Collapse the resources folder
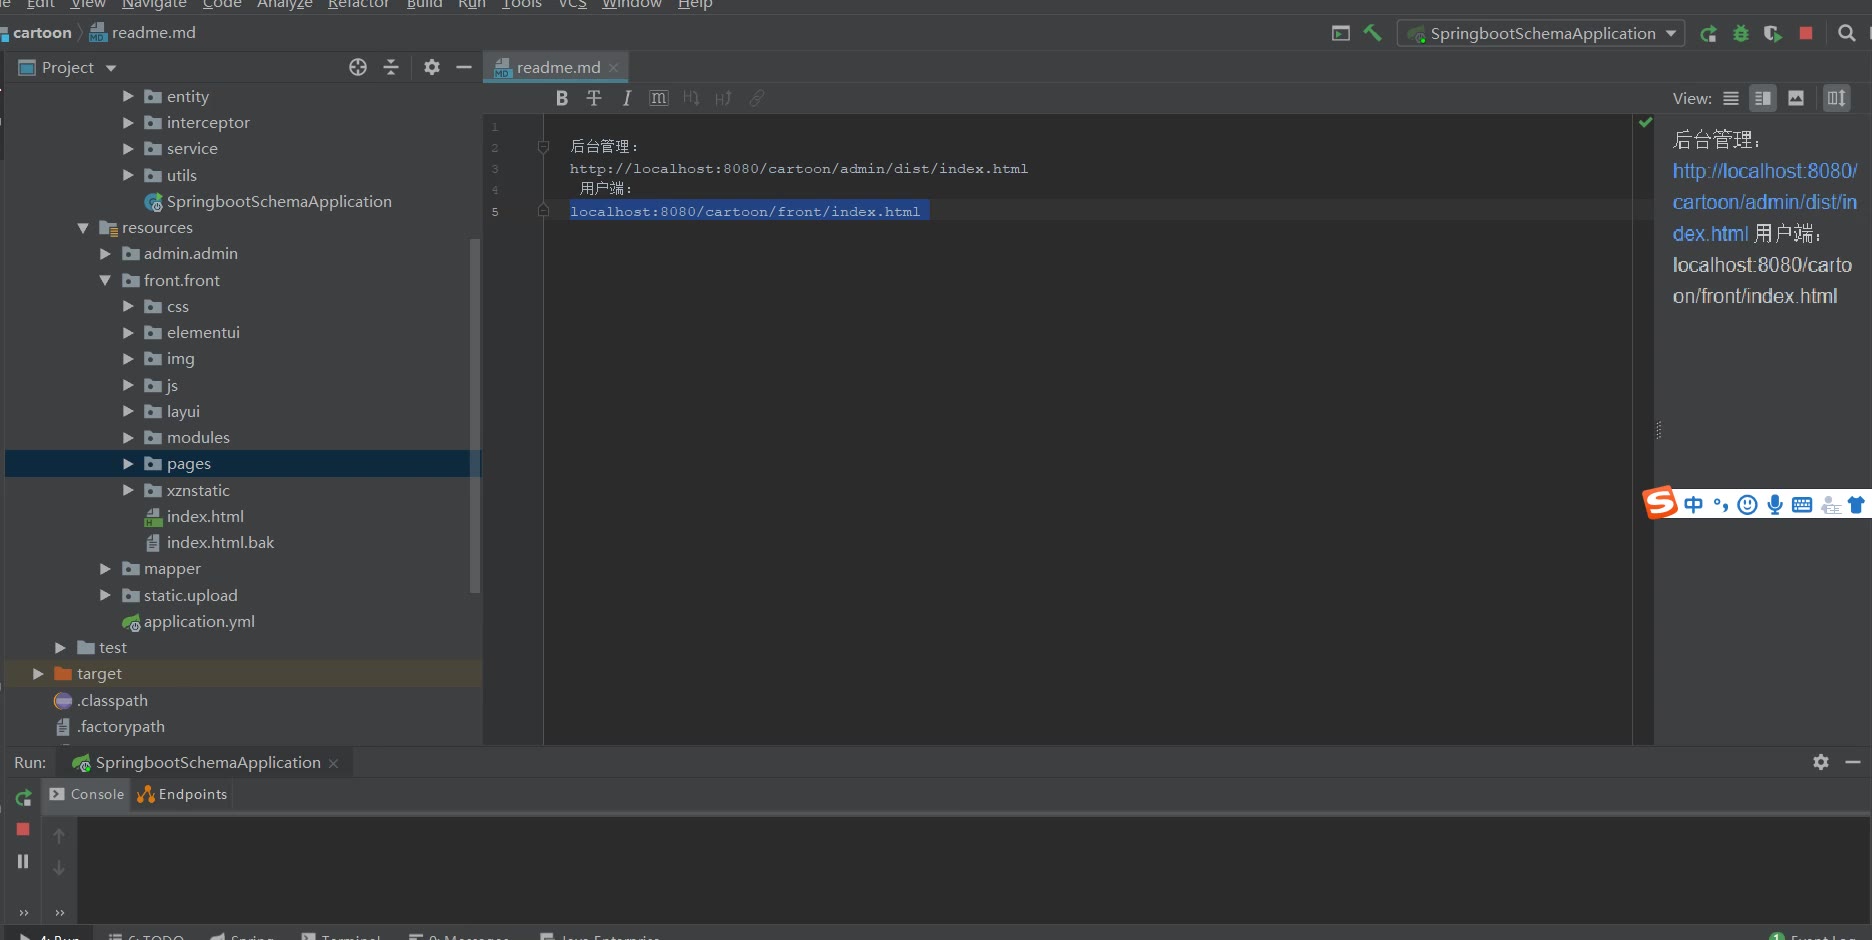Image resolution: width=1872 pixels, height=940 pixels. [x=83, y=228]
